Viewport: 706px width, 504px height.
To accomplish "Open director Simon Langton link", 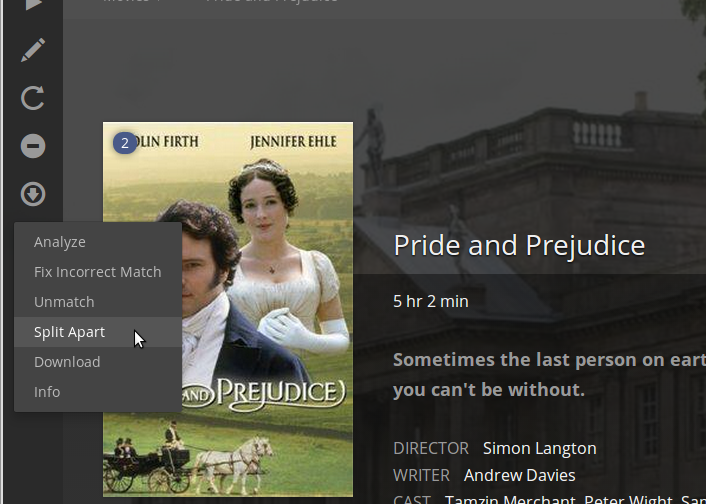I will coord(539,448).
